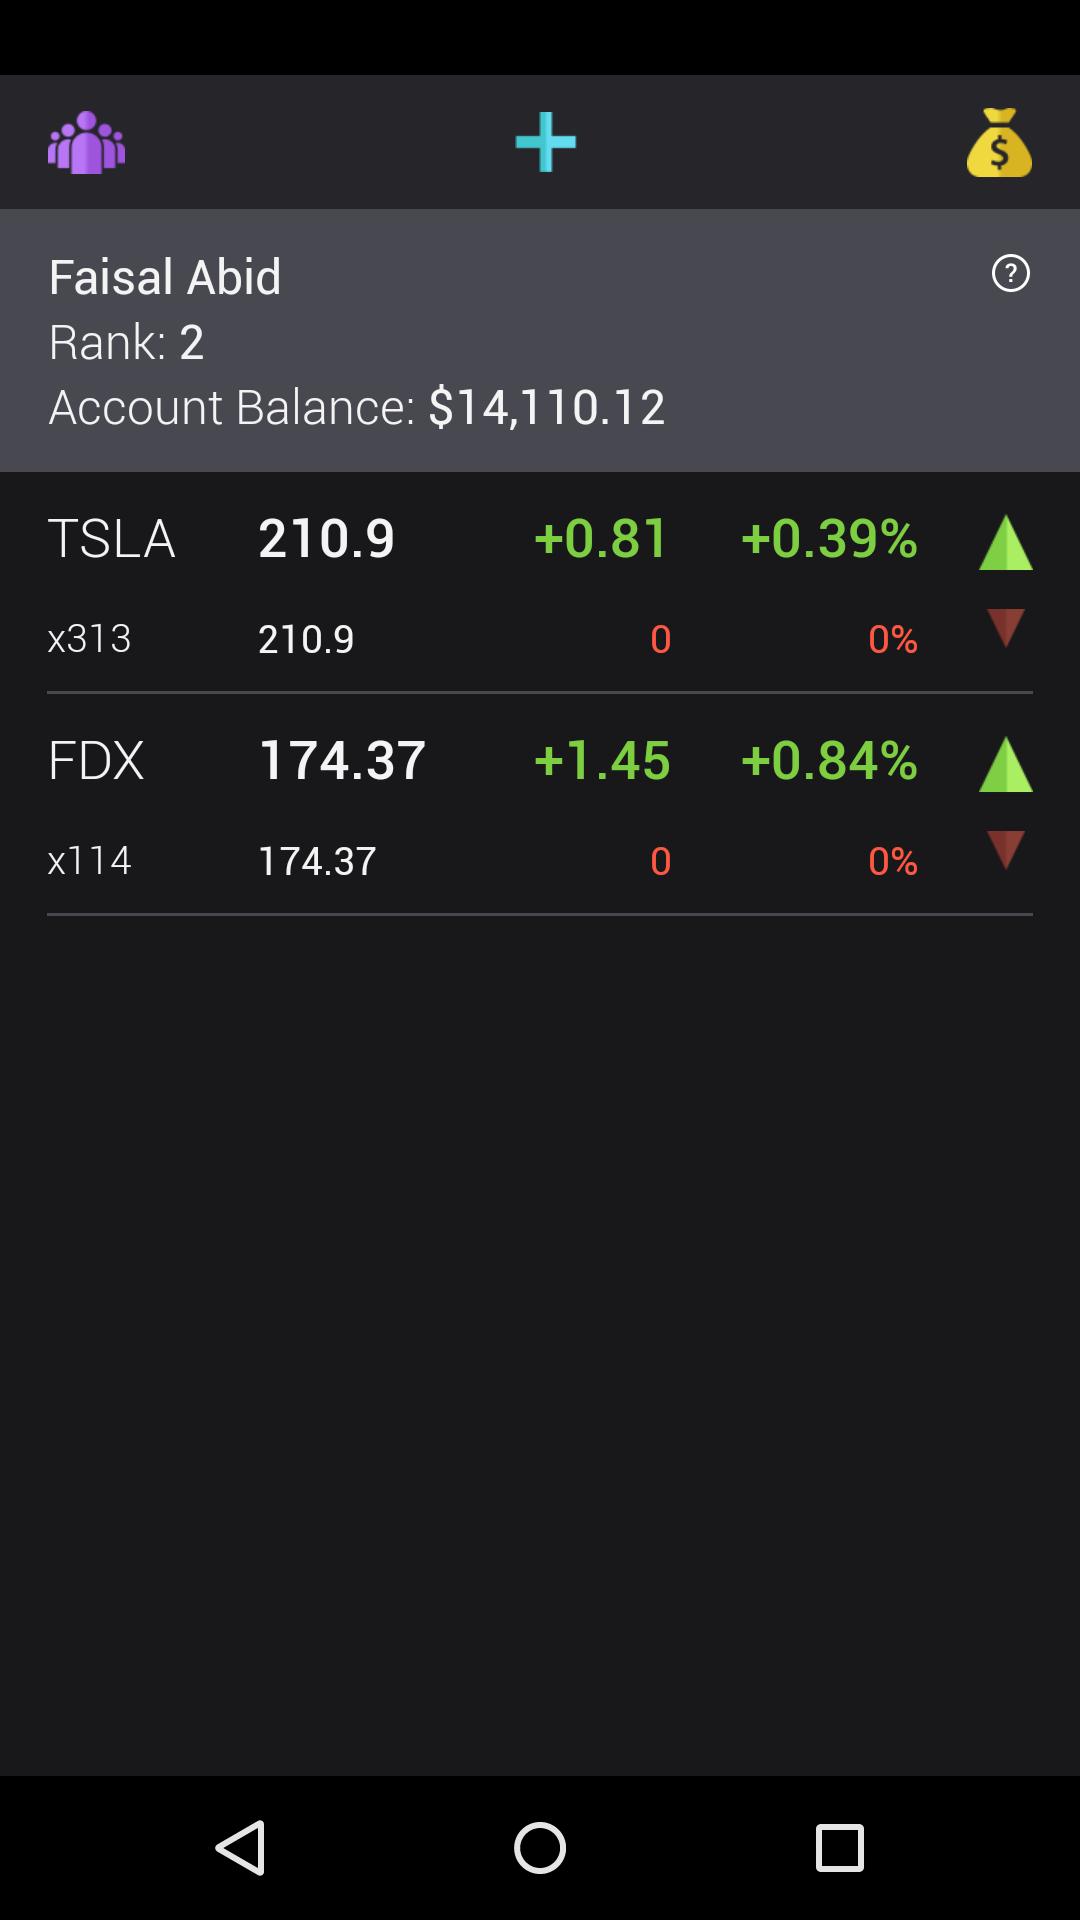1080x1920 pixels.
Task: Tap the green up arrow for TSLA
Action: (1005, 543)
